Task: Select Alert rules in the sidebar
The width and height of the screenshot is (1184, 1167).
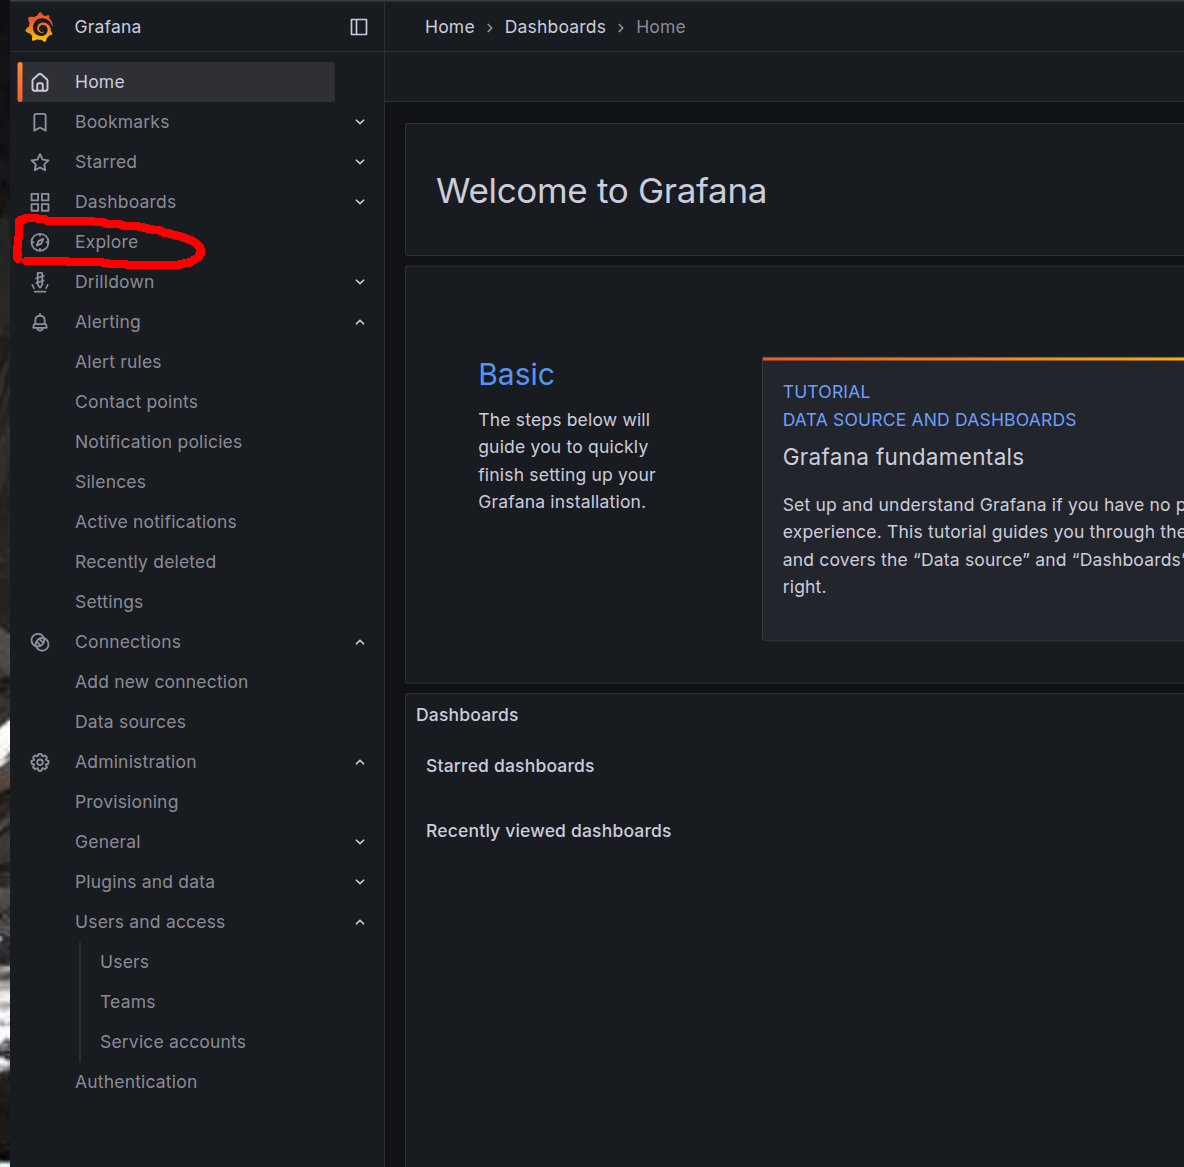Action: click(118, 362)
